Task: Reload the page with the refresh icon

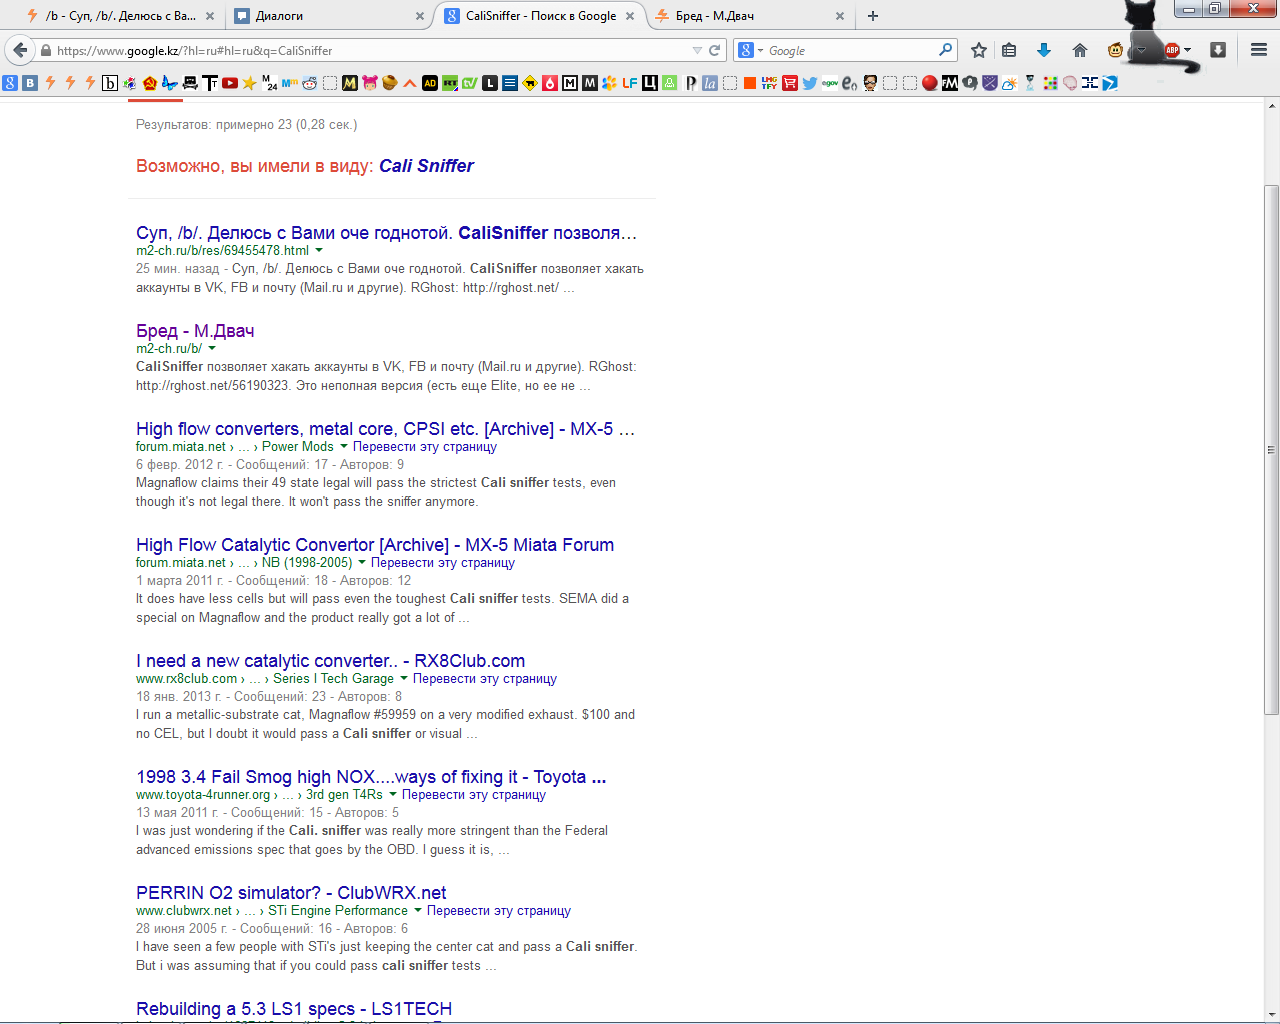Action: (x=715, y=50)
